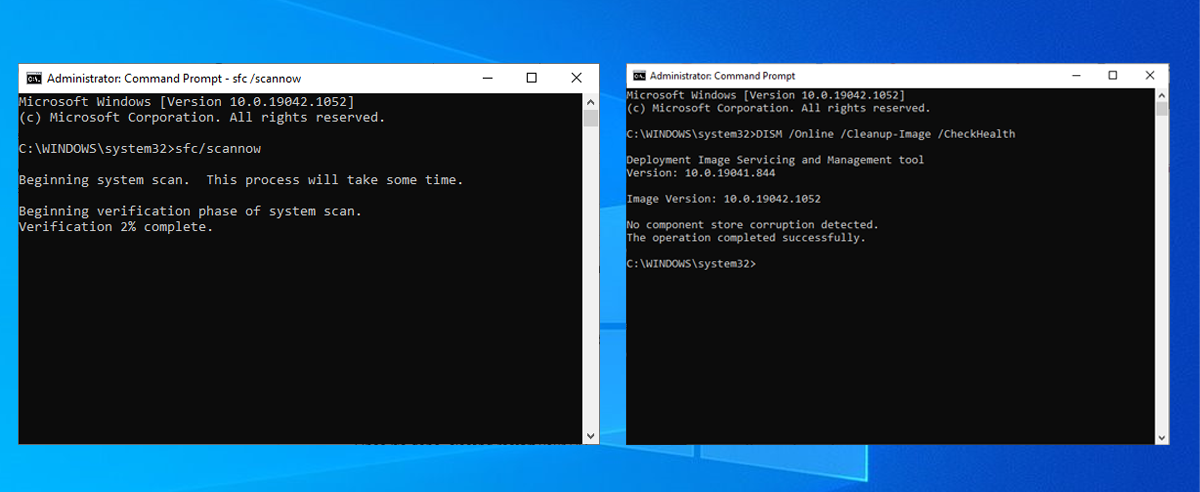The image size is (1200, 492).
Task: Minimize the sfc /scannow Command Prompt window
Action: [x=487, y=78]
